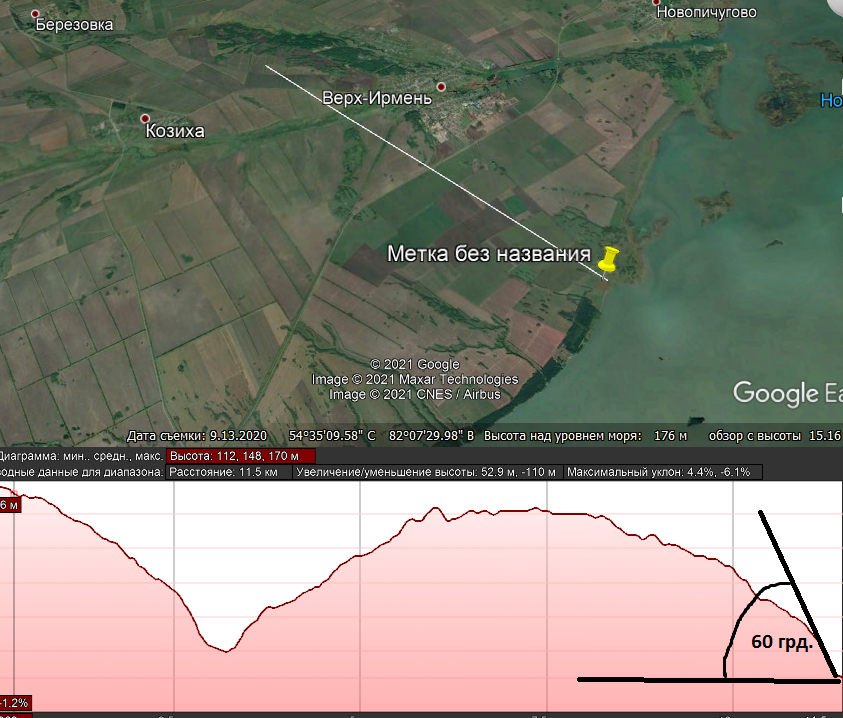Click the Верх-Ирмень town marker dot
The image size is (843, 718).
click(x=441, y=86)
